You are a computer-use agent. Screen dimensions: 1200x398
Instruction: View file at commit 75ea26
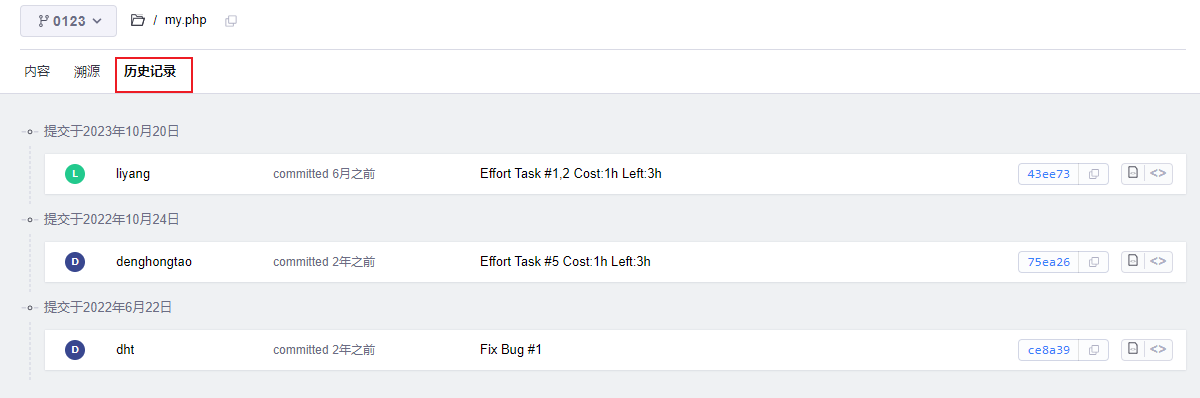[x=1133, y=261]
